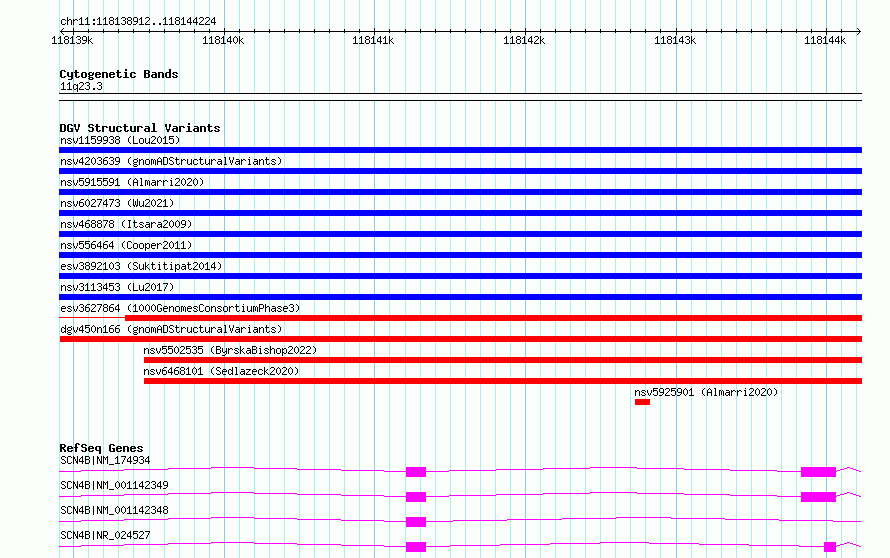Image resolution: width=890 pixels, height=558 pixels.
Task: Click the red bar under dgv450n166
Action: [460, 339]
